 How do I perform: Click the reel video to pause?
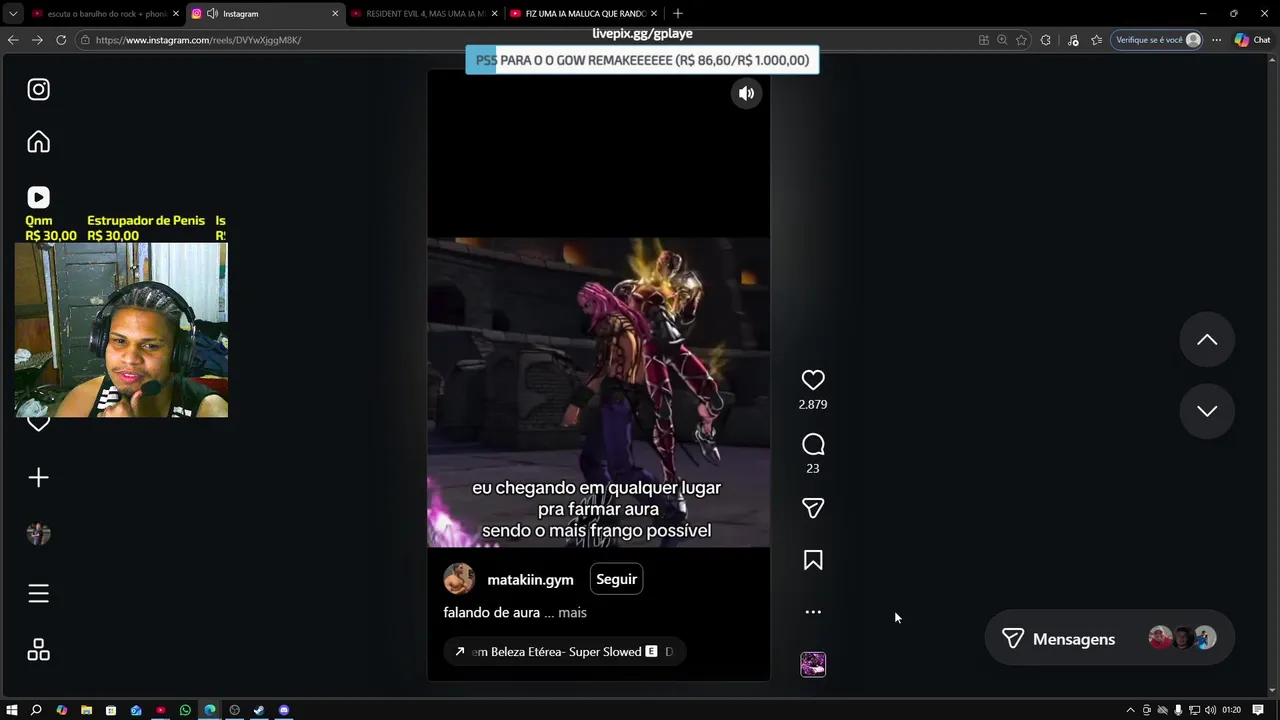pos(598,375)
